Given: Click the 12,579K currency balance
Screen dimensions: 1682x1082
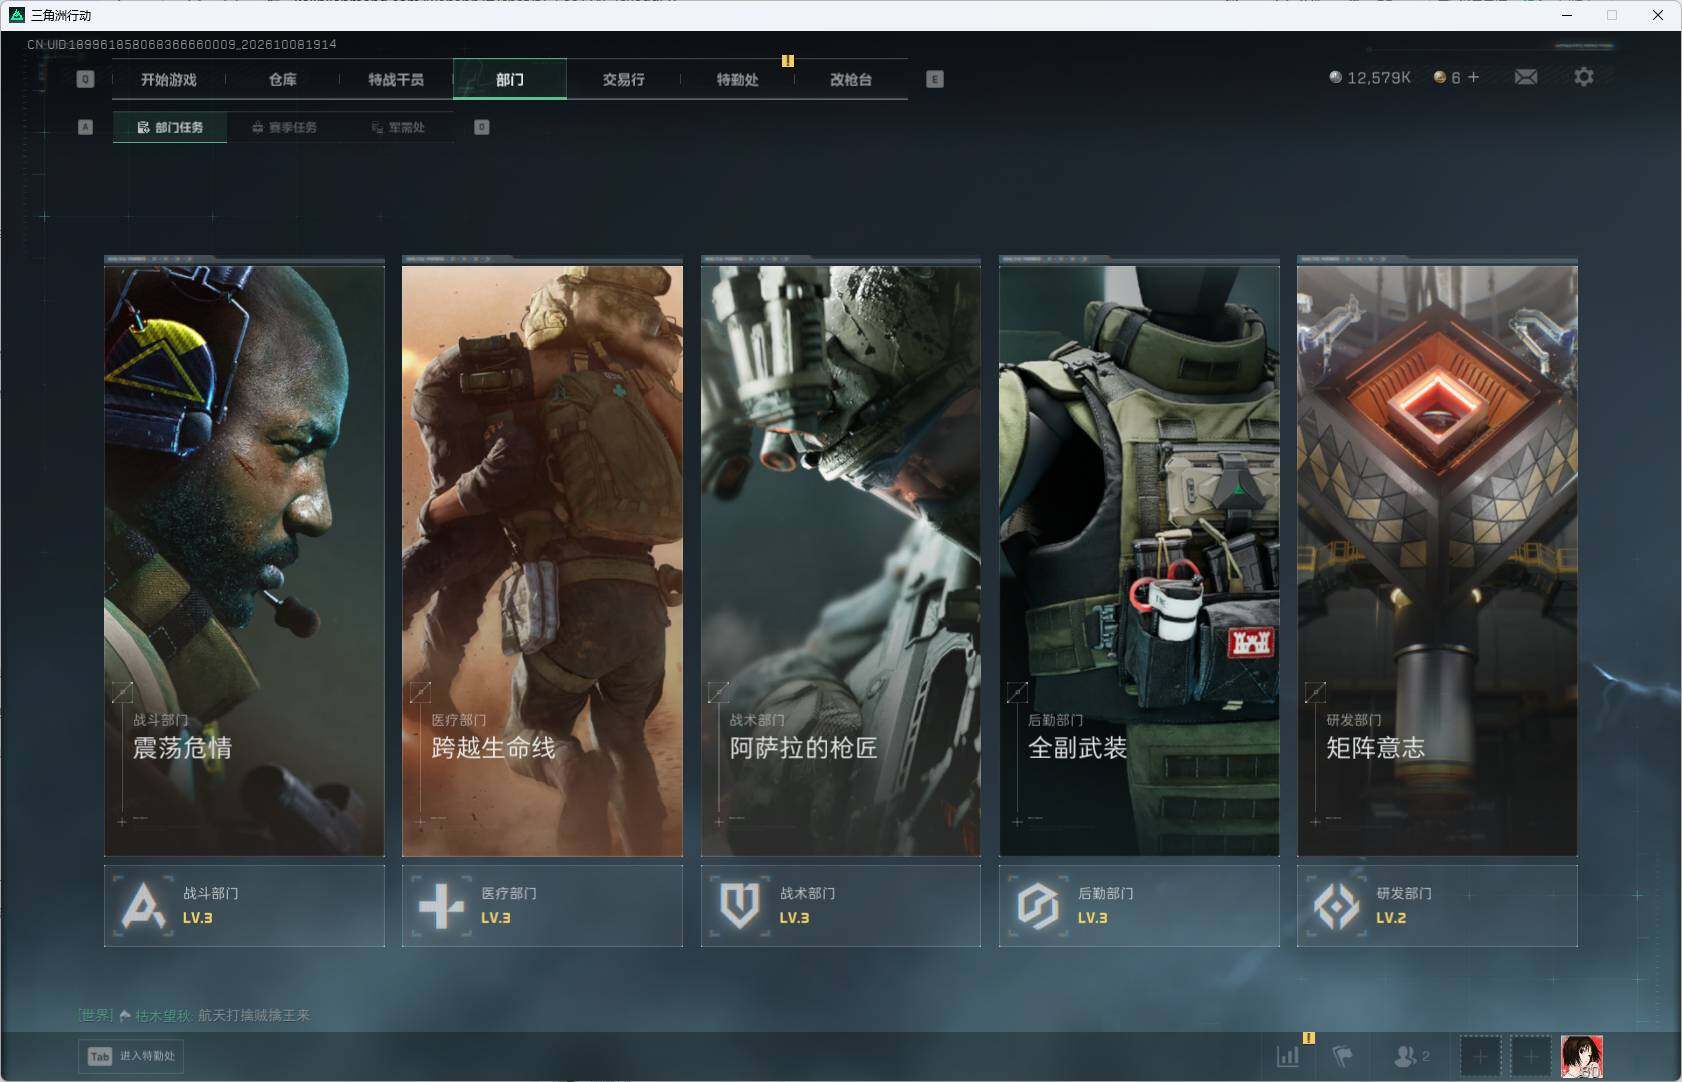Looking at the screenshot, I should point(1369,77).
